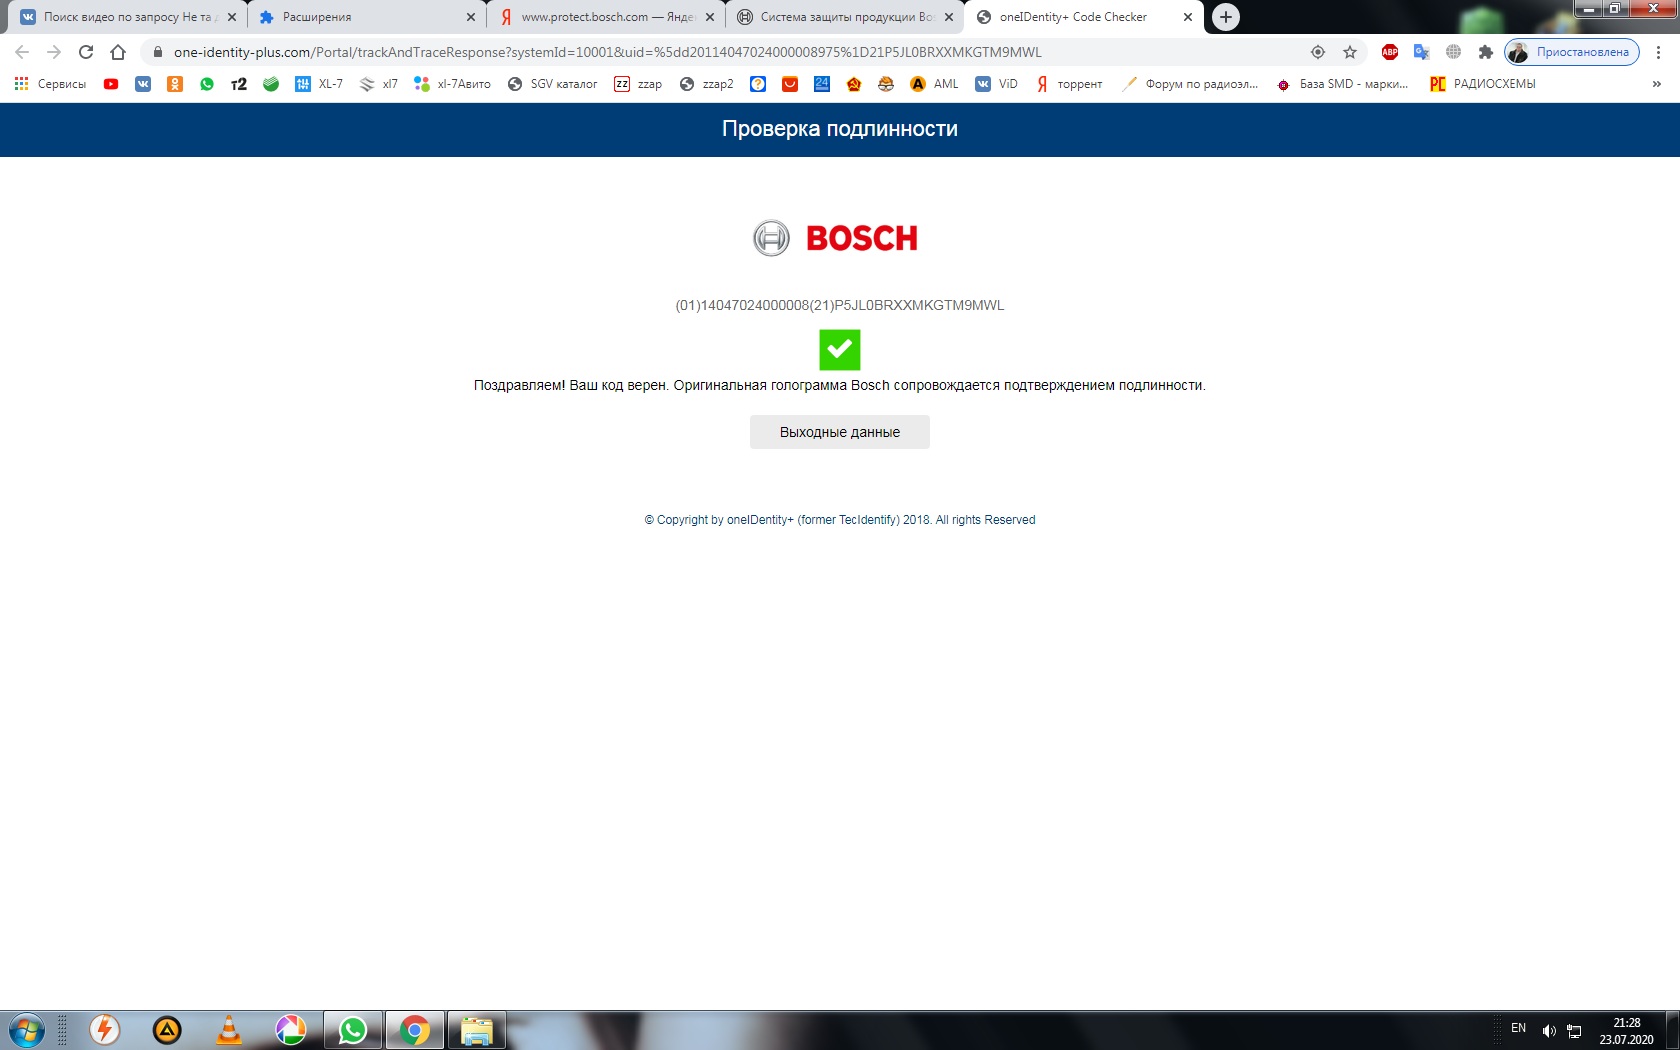The width and height of the screenshot is (1680, 1050).
Task: Open the WhatsApp bookmark in bookmarks bar
Action: point(207,84)
